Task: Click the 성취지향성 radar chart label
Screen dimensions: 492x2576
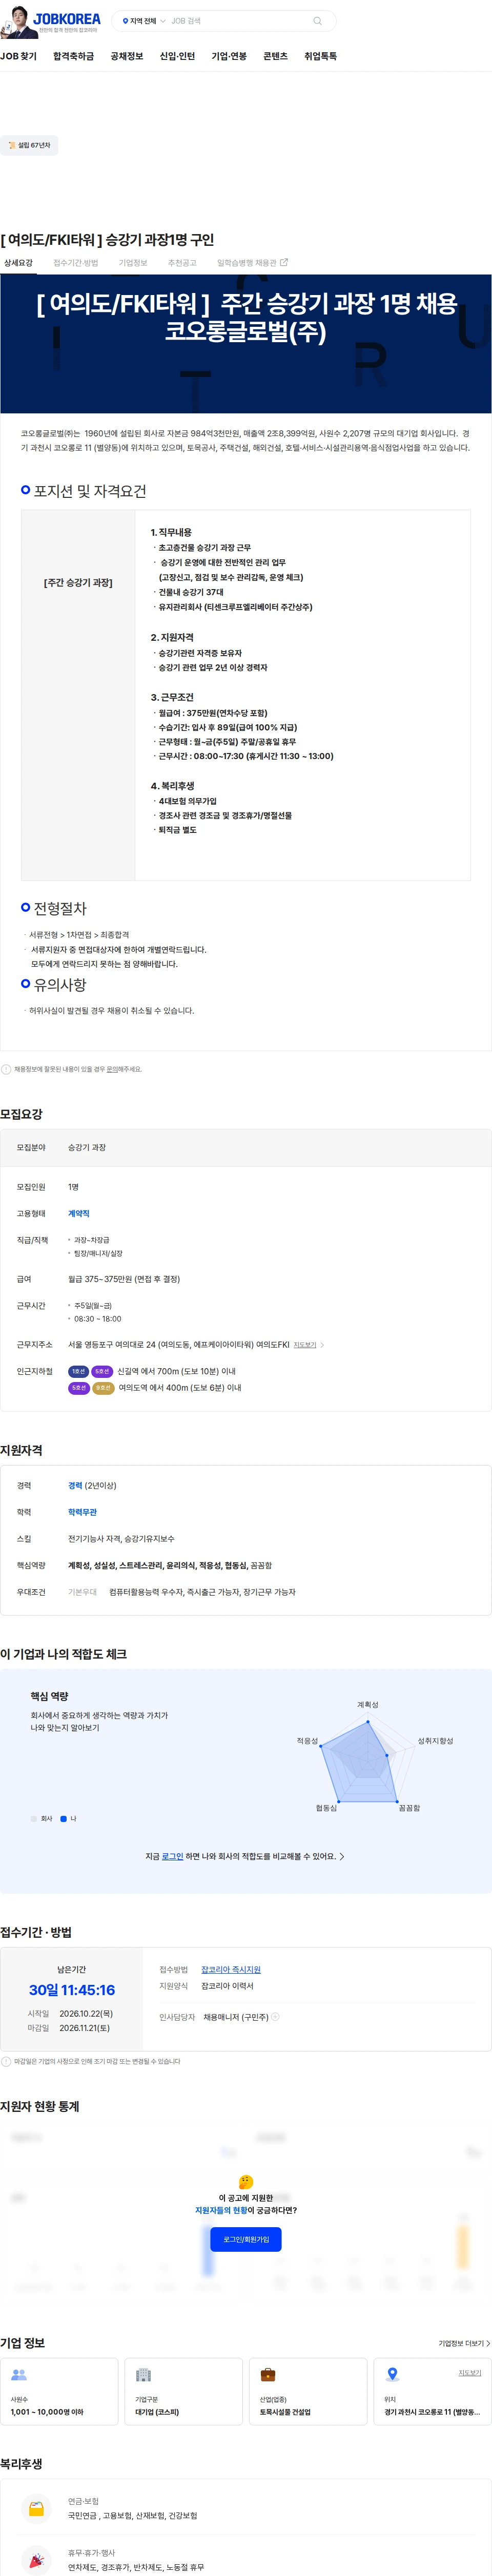Action: [x=435, y=1741]
